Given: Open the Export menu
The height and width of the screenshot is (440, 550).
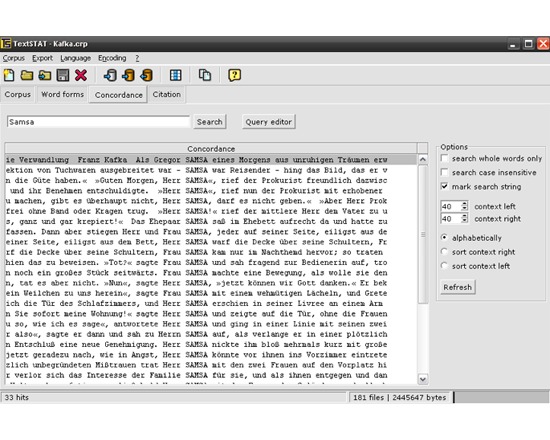Looking at the screenshot, I should [x=42, y=58].
